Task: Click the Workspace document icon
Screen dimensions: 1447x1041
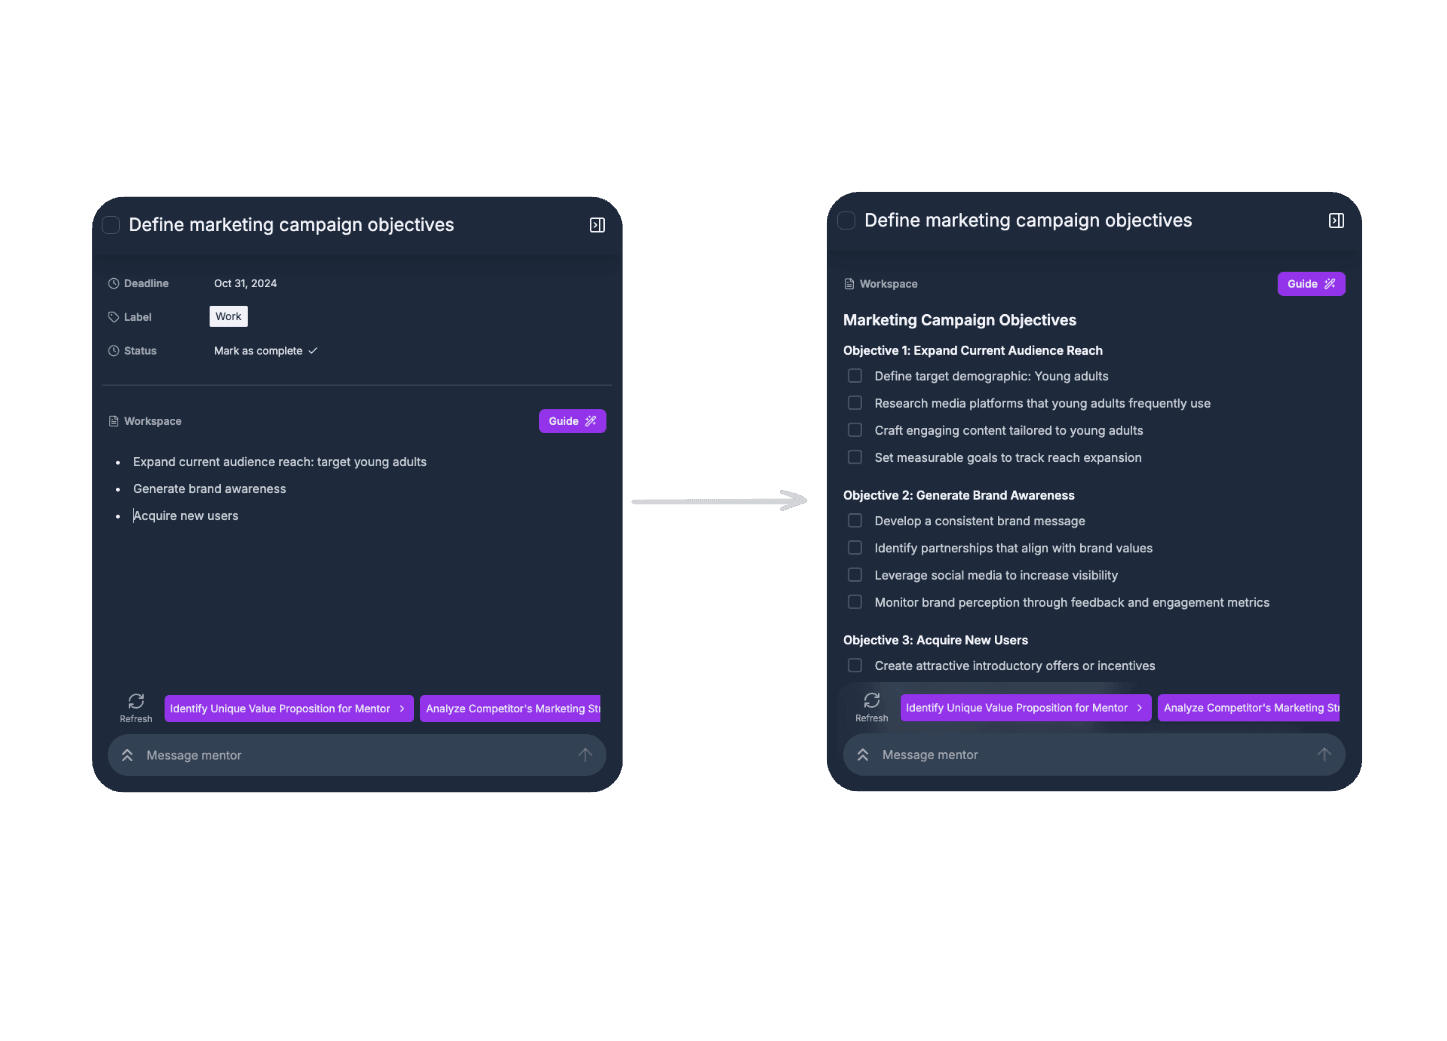Action: pos(113,421)
